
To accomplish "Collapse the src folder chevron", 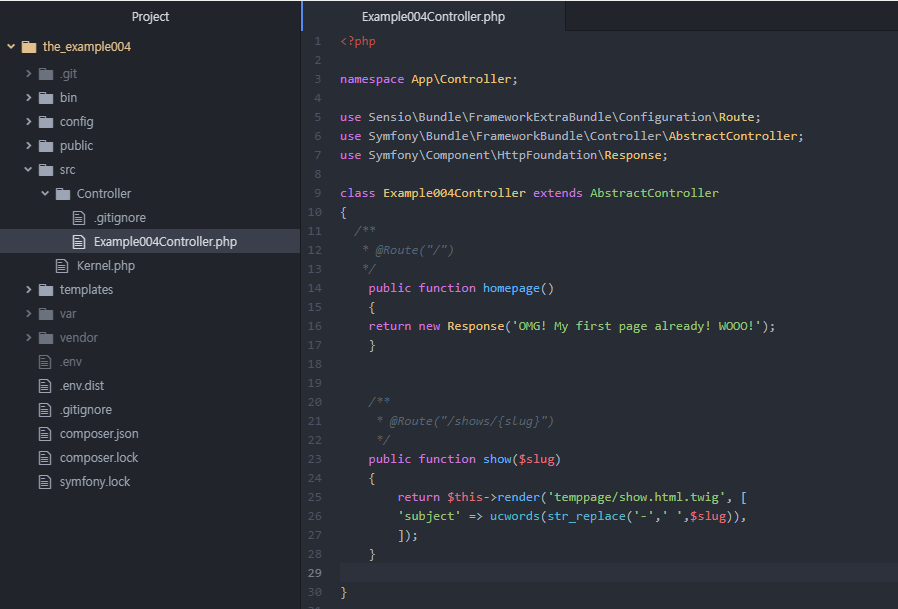I will tap(28, 170).
